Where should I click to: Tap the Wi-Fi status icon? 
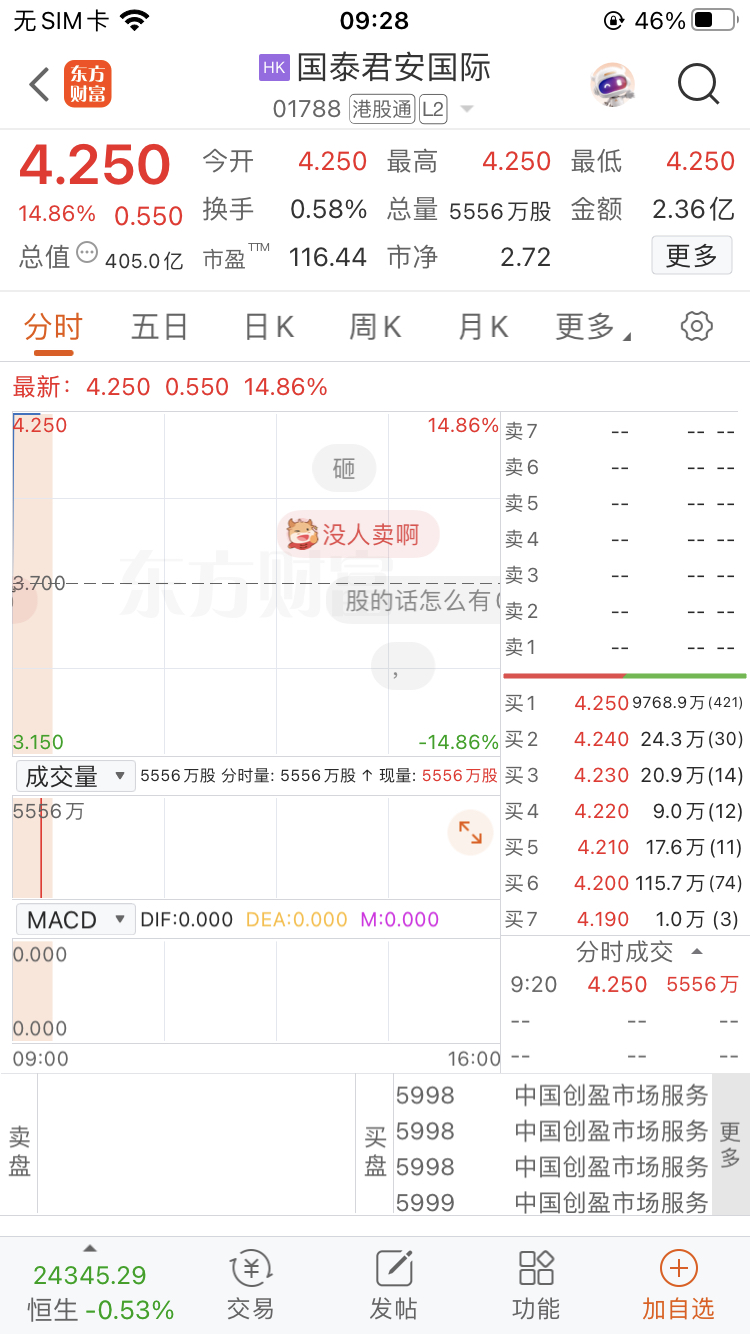click(133, 21)
